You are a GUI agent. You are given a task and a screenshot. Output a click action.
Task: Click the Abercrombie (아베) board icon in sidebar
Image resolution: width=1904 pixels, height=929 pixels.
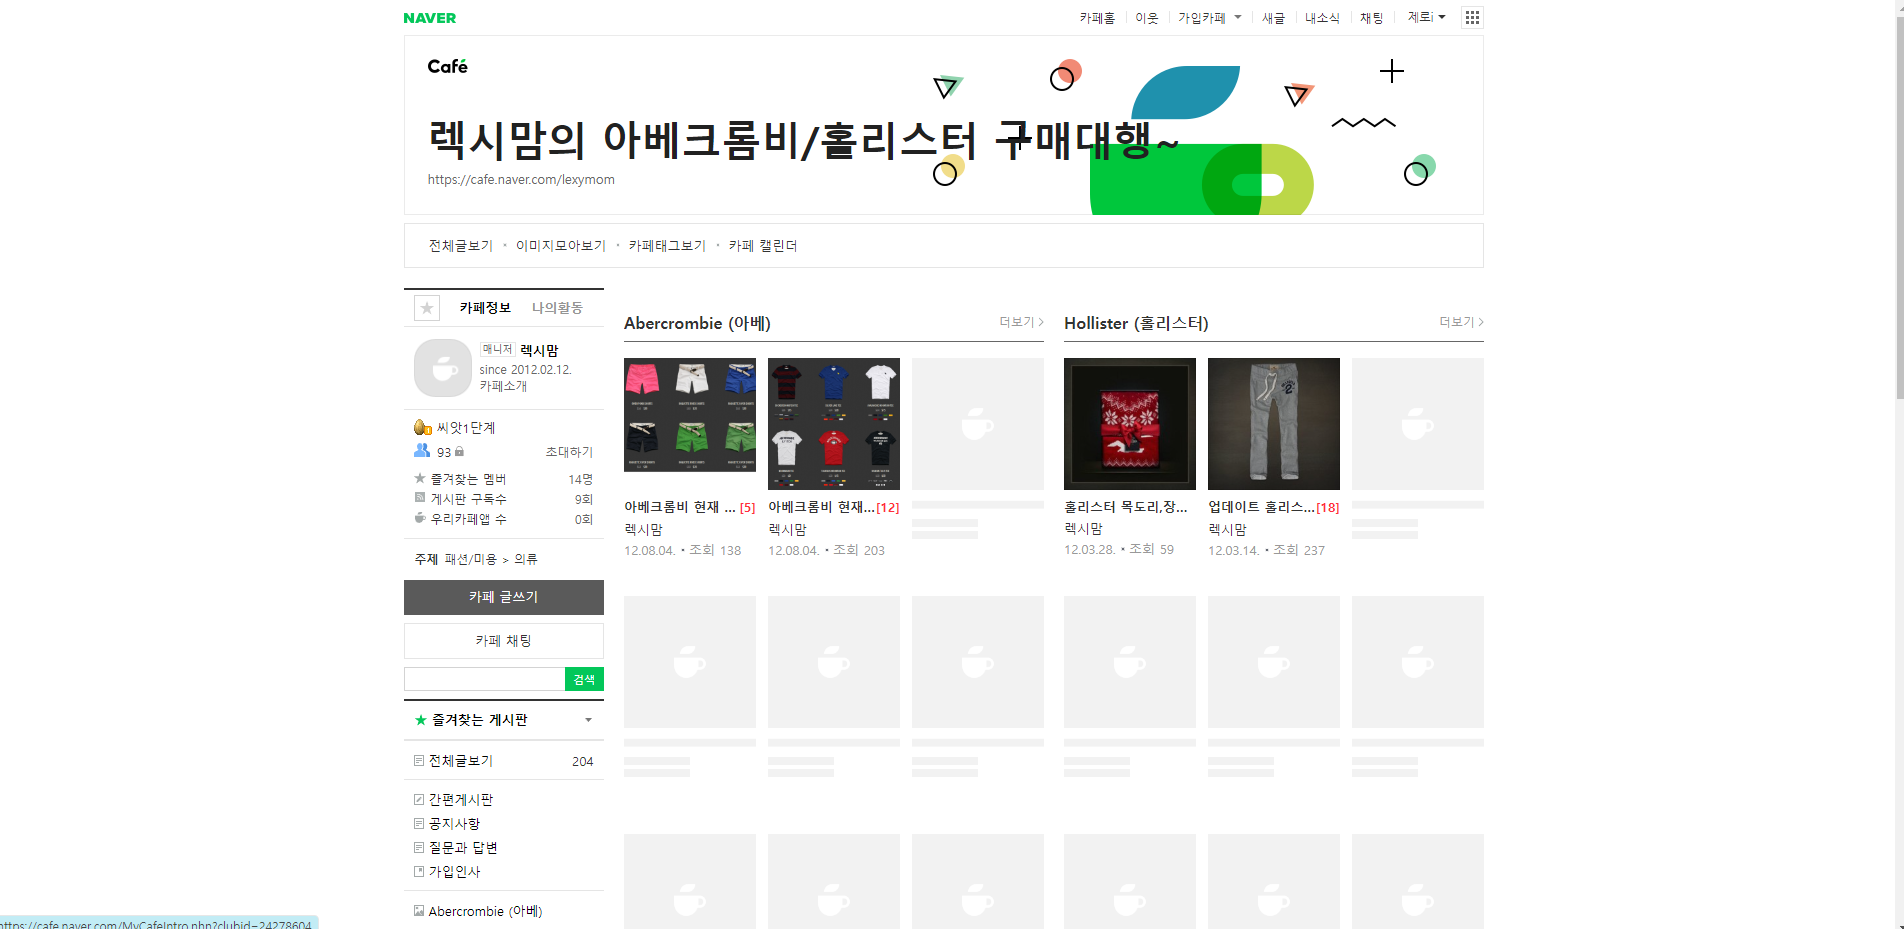pyautogui.click(x=419, y=911)
